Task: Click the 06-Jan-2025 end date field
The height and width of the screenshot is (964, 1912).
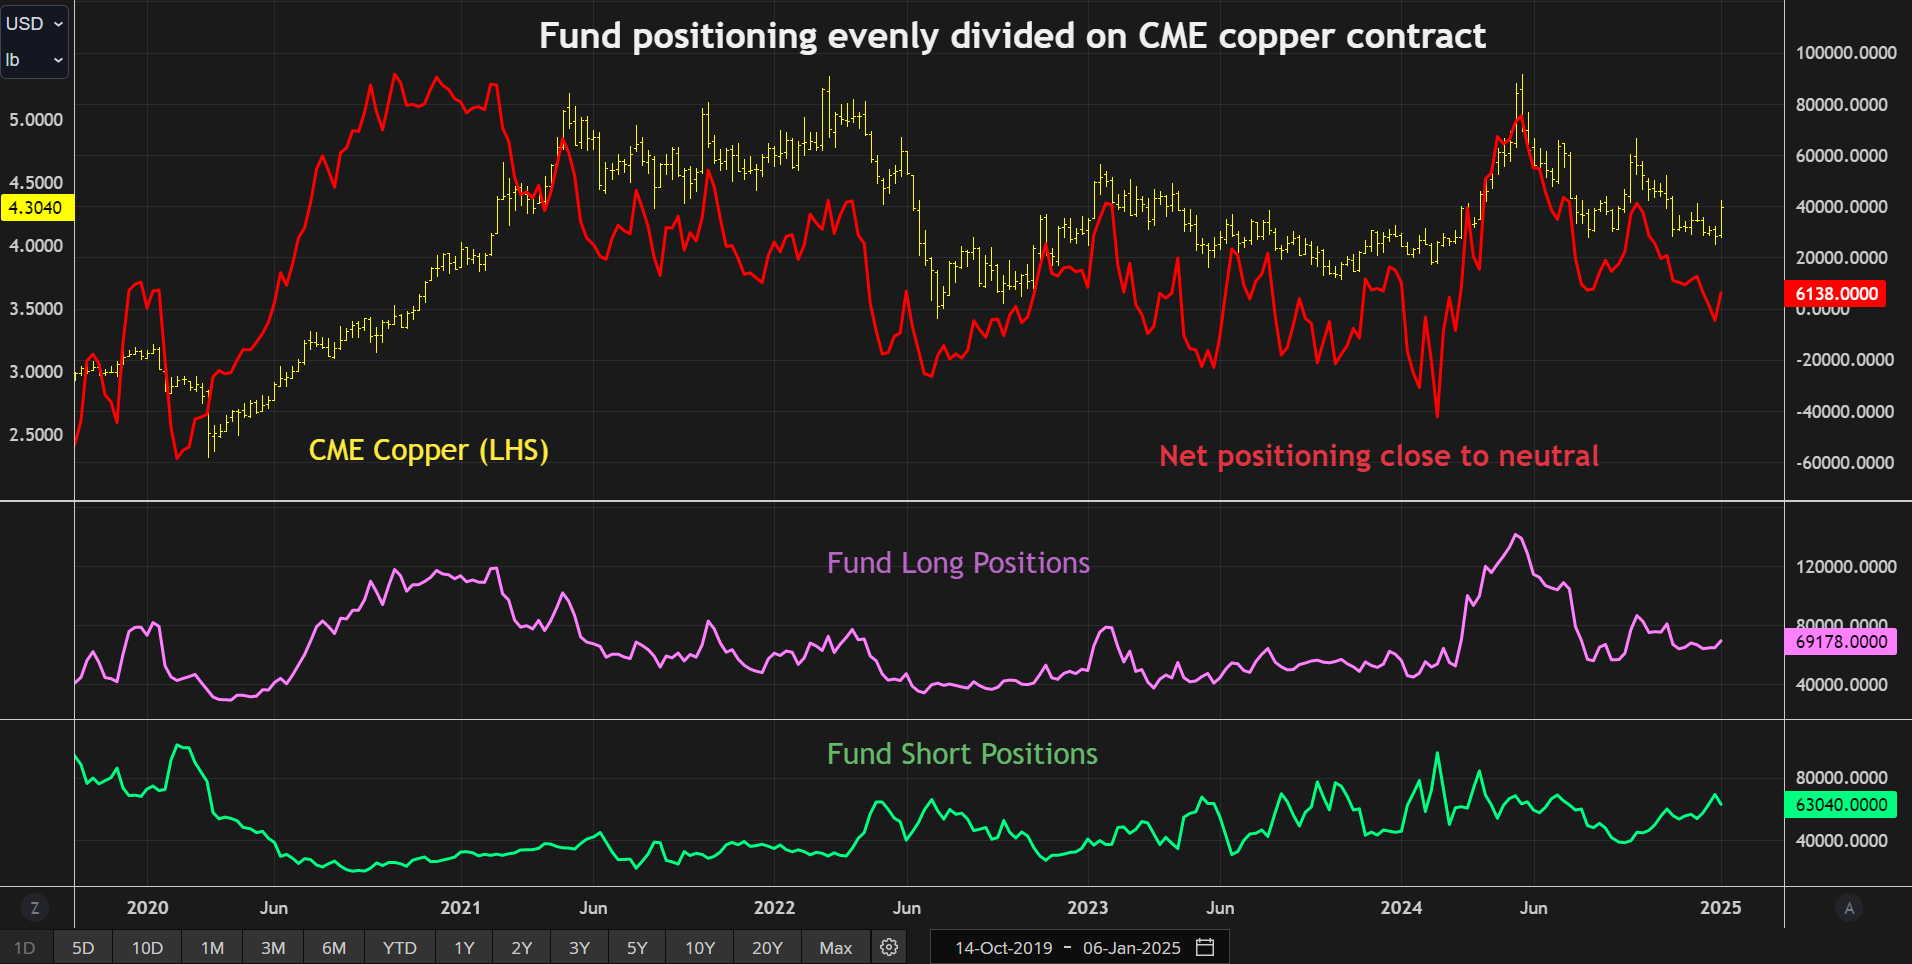Action: [1131, 948]
